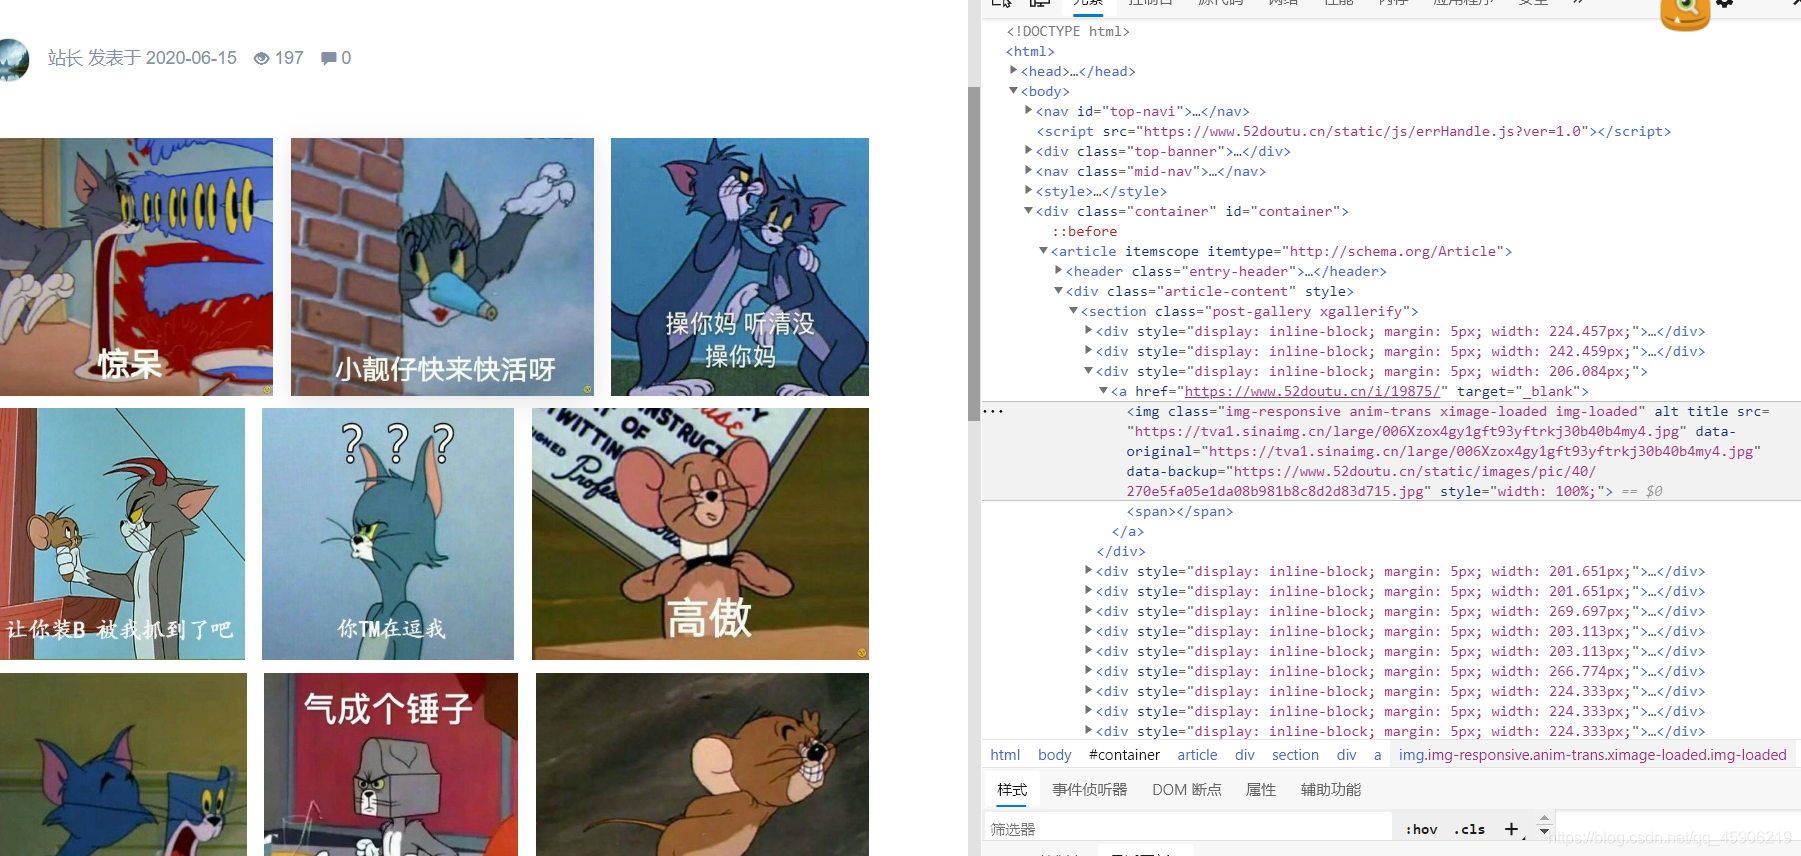Screen dimensions: 1801x856
Task: Select the empty span element row
Action: tap(1180, 511)
